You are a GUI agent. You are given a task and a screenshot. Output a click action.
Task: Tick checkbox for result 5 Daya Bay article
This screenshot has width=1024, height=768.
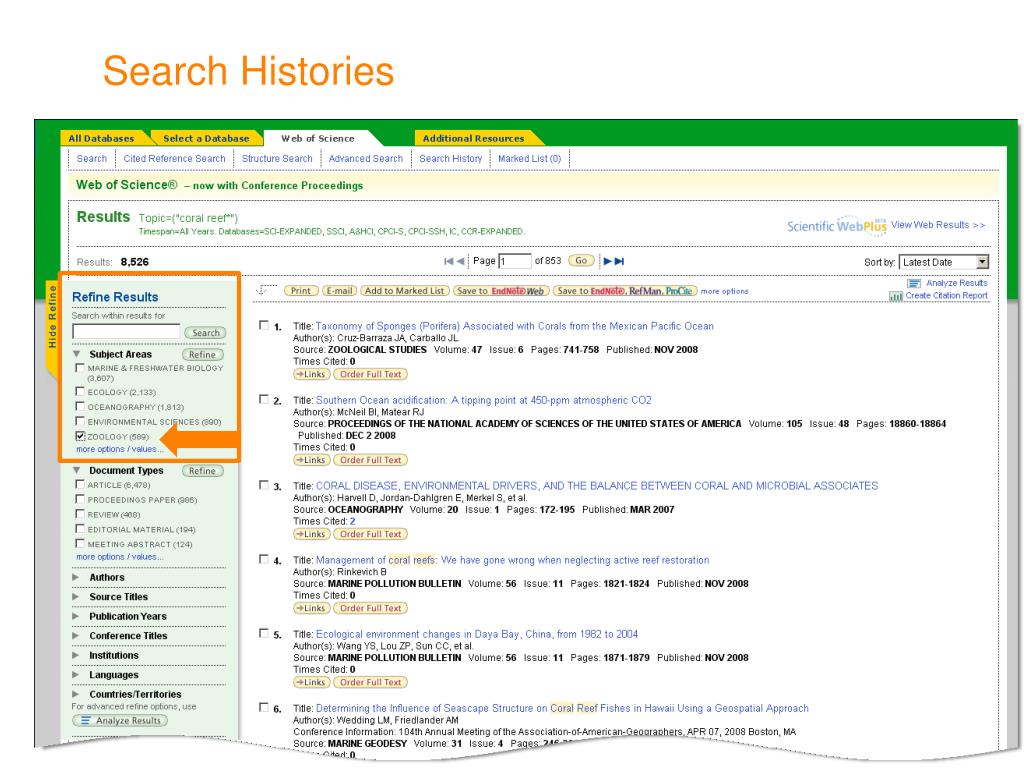coord(264,633)
